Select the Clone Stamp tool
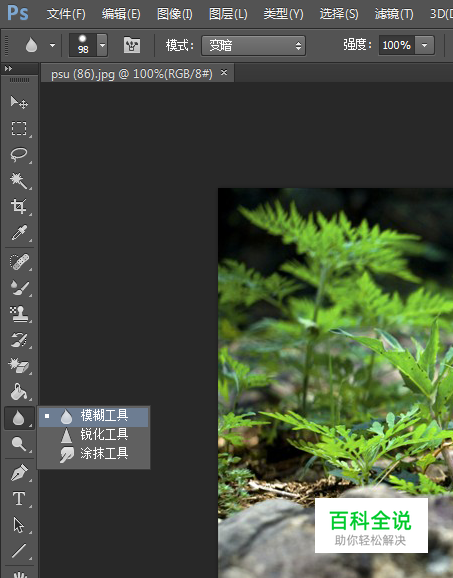The width and height of the screenshot is (453, 578). click(19, 314)
